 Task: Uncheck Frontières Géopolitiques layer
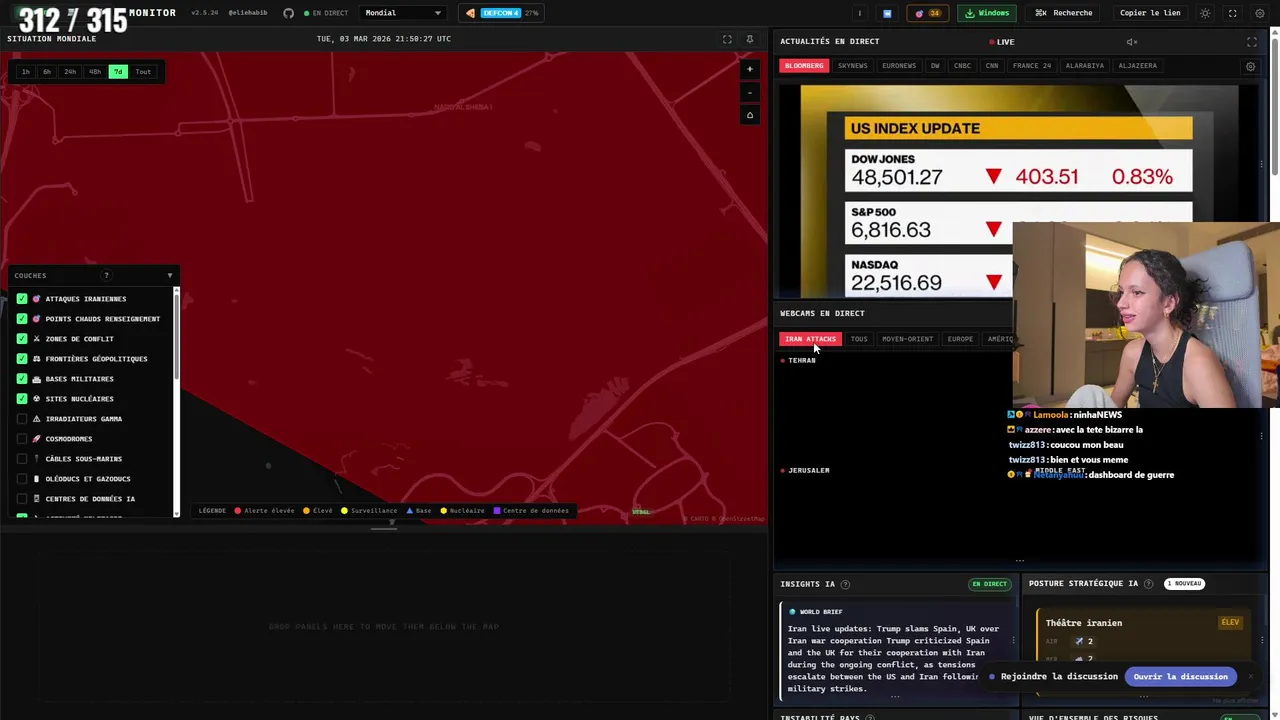pos(22,359)
